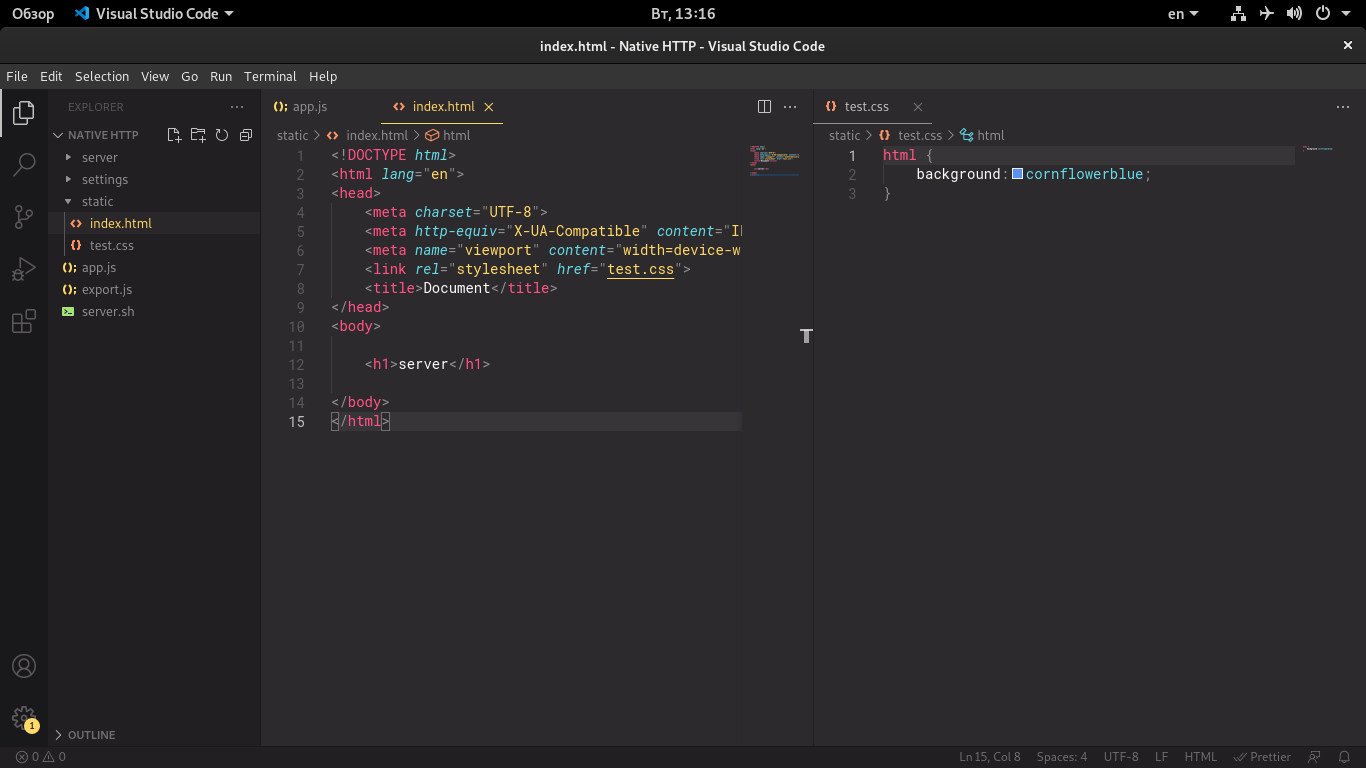Expand the server folder

154,157
